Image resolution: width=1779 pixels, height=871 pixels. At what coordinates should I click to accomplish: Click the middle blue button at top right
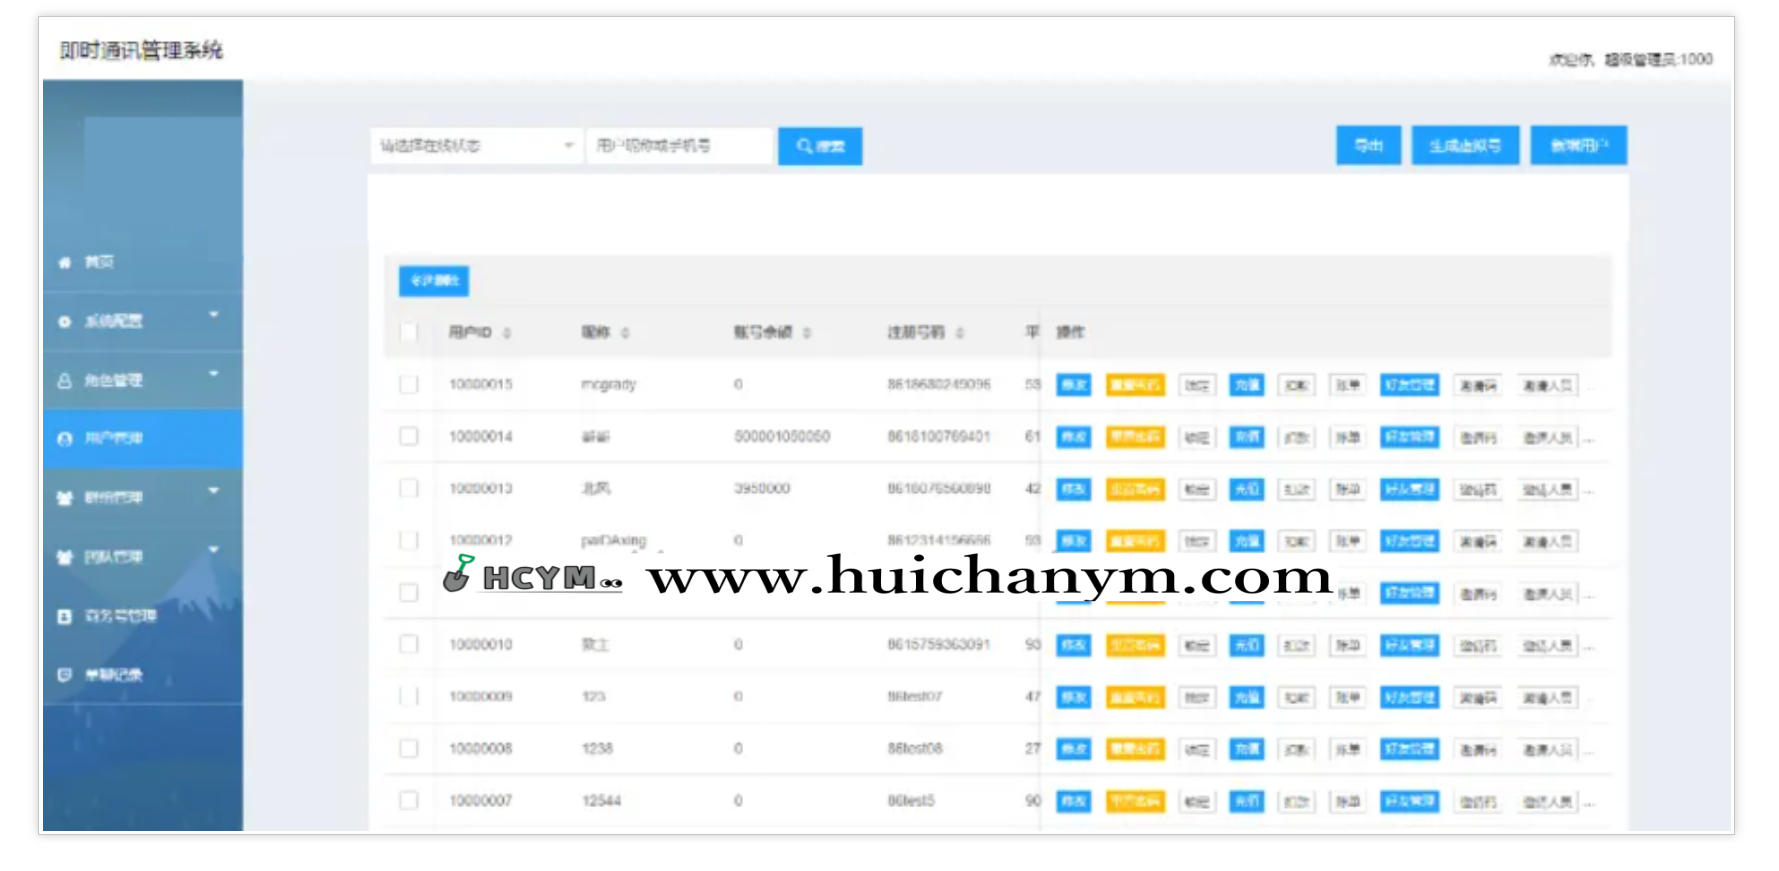(x=1465, y=146)
